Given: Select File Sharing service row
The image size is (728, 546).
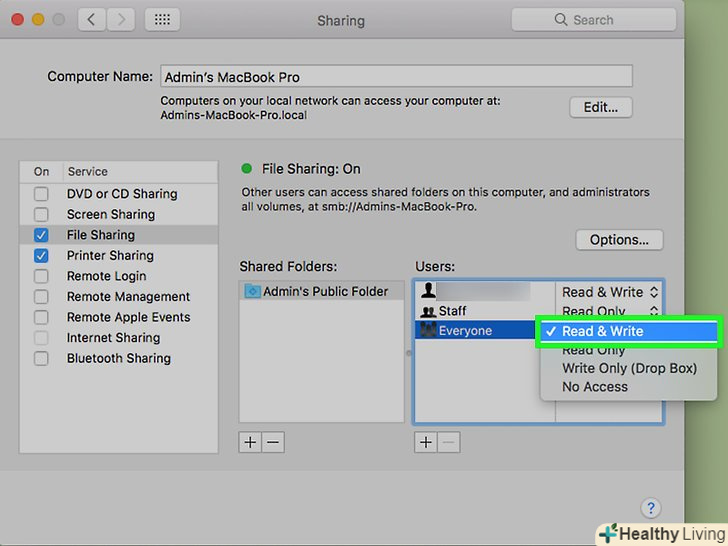Looking at the screenshot, I should (118, 235).
